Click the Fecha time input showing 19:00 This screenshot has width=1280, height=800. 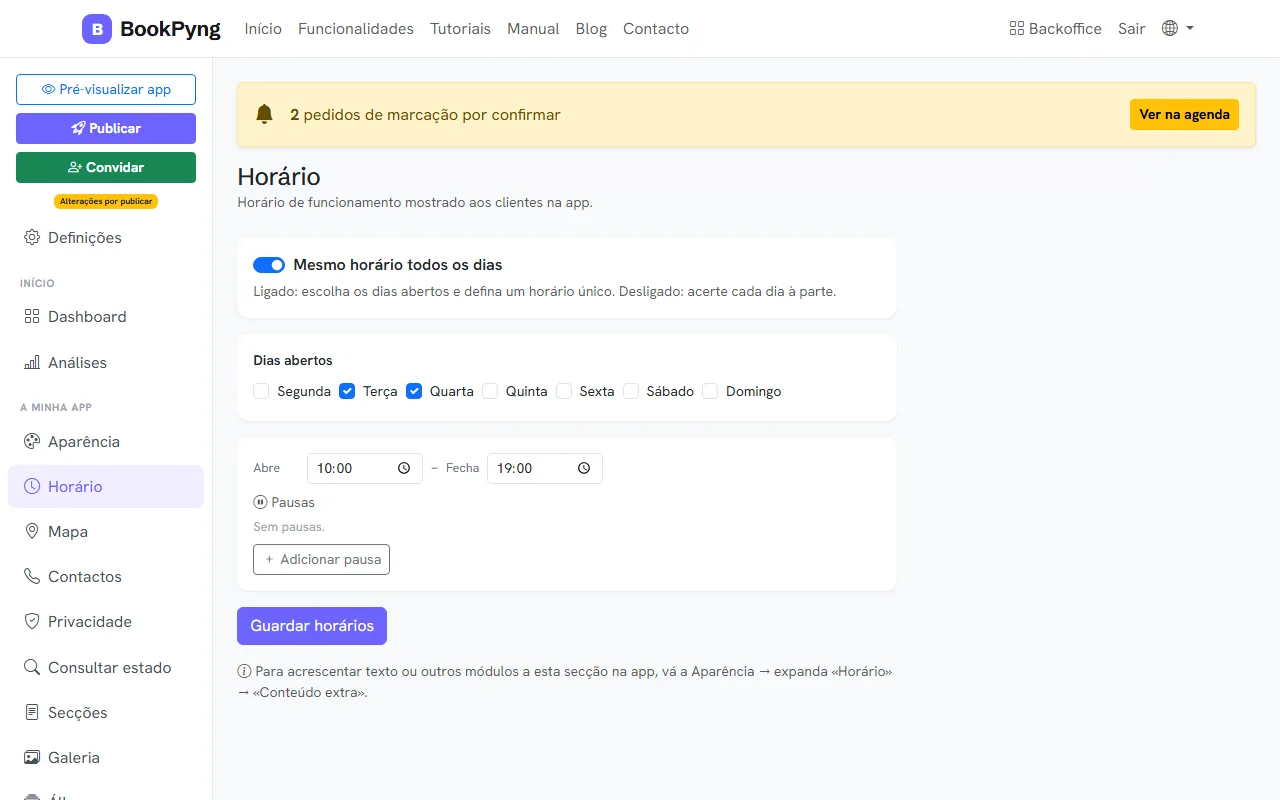[544, 468]
